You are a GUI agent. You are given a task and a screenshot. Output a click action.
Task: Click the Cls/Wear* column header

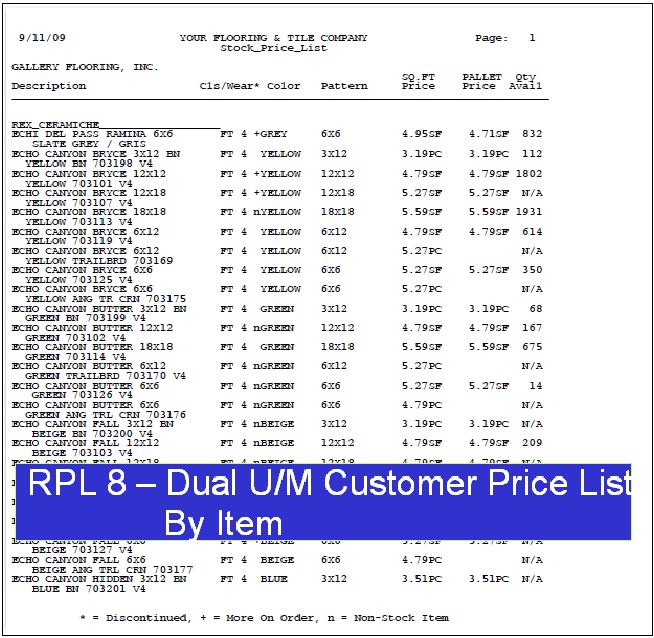point(229,86)
